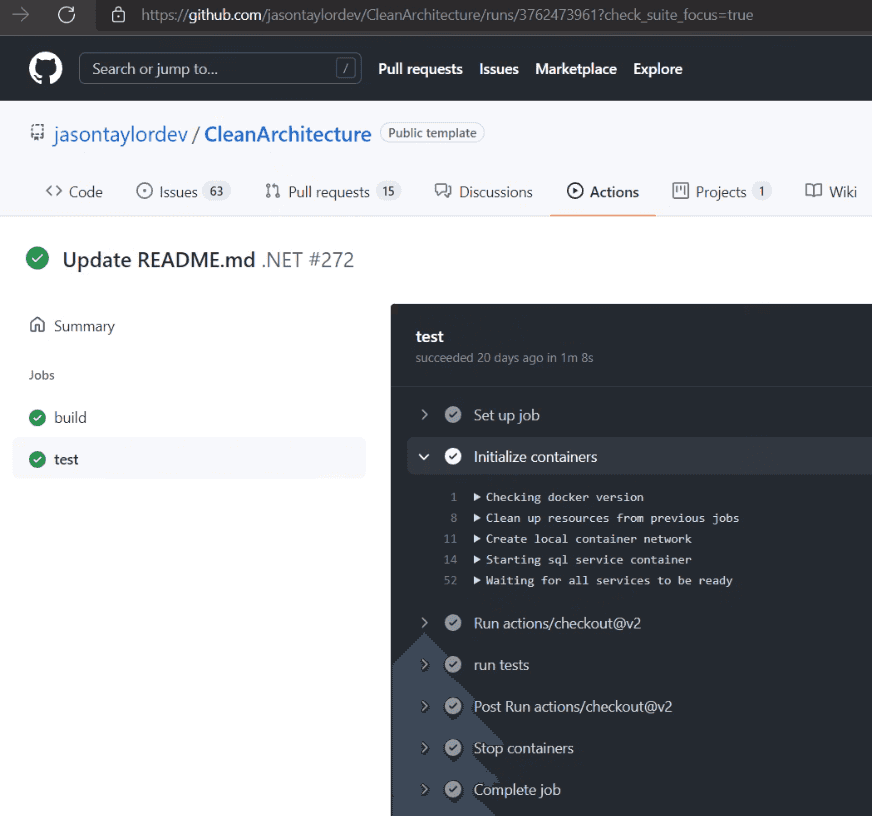
Task: Collapse the Initialize containers step
Action: point(424,457)
